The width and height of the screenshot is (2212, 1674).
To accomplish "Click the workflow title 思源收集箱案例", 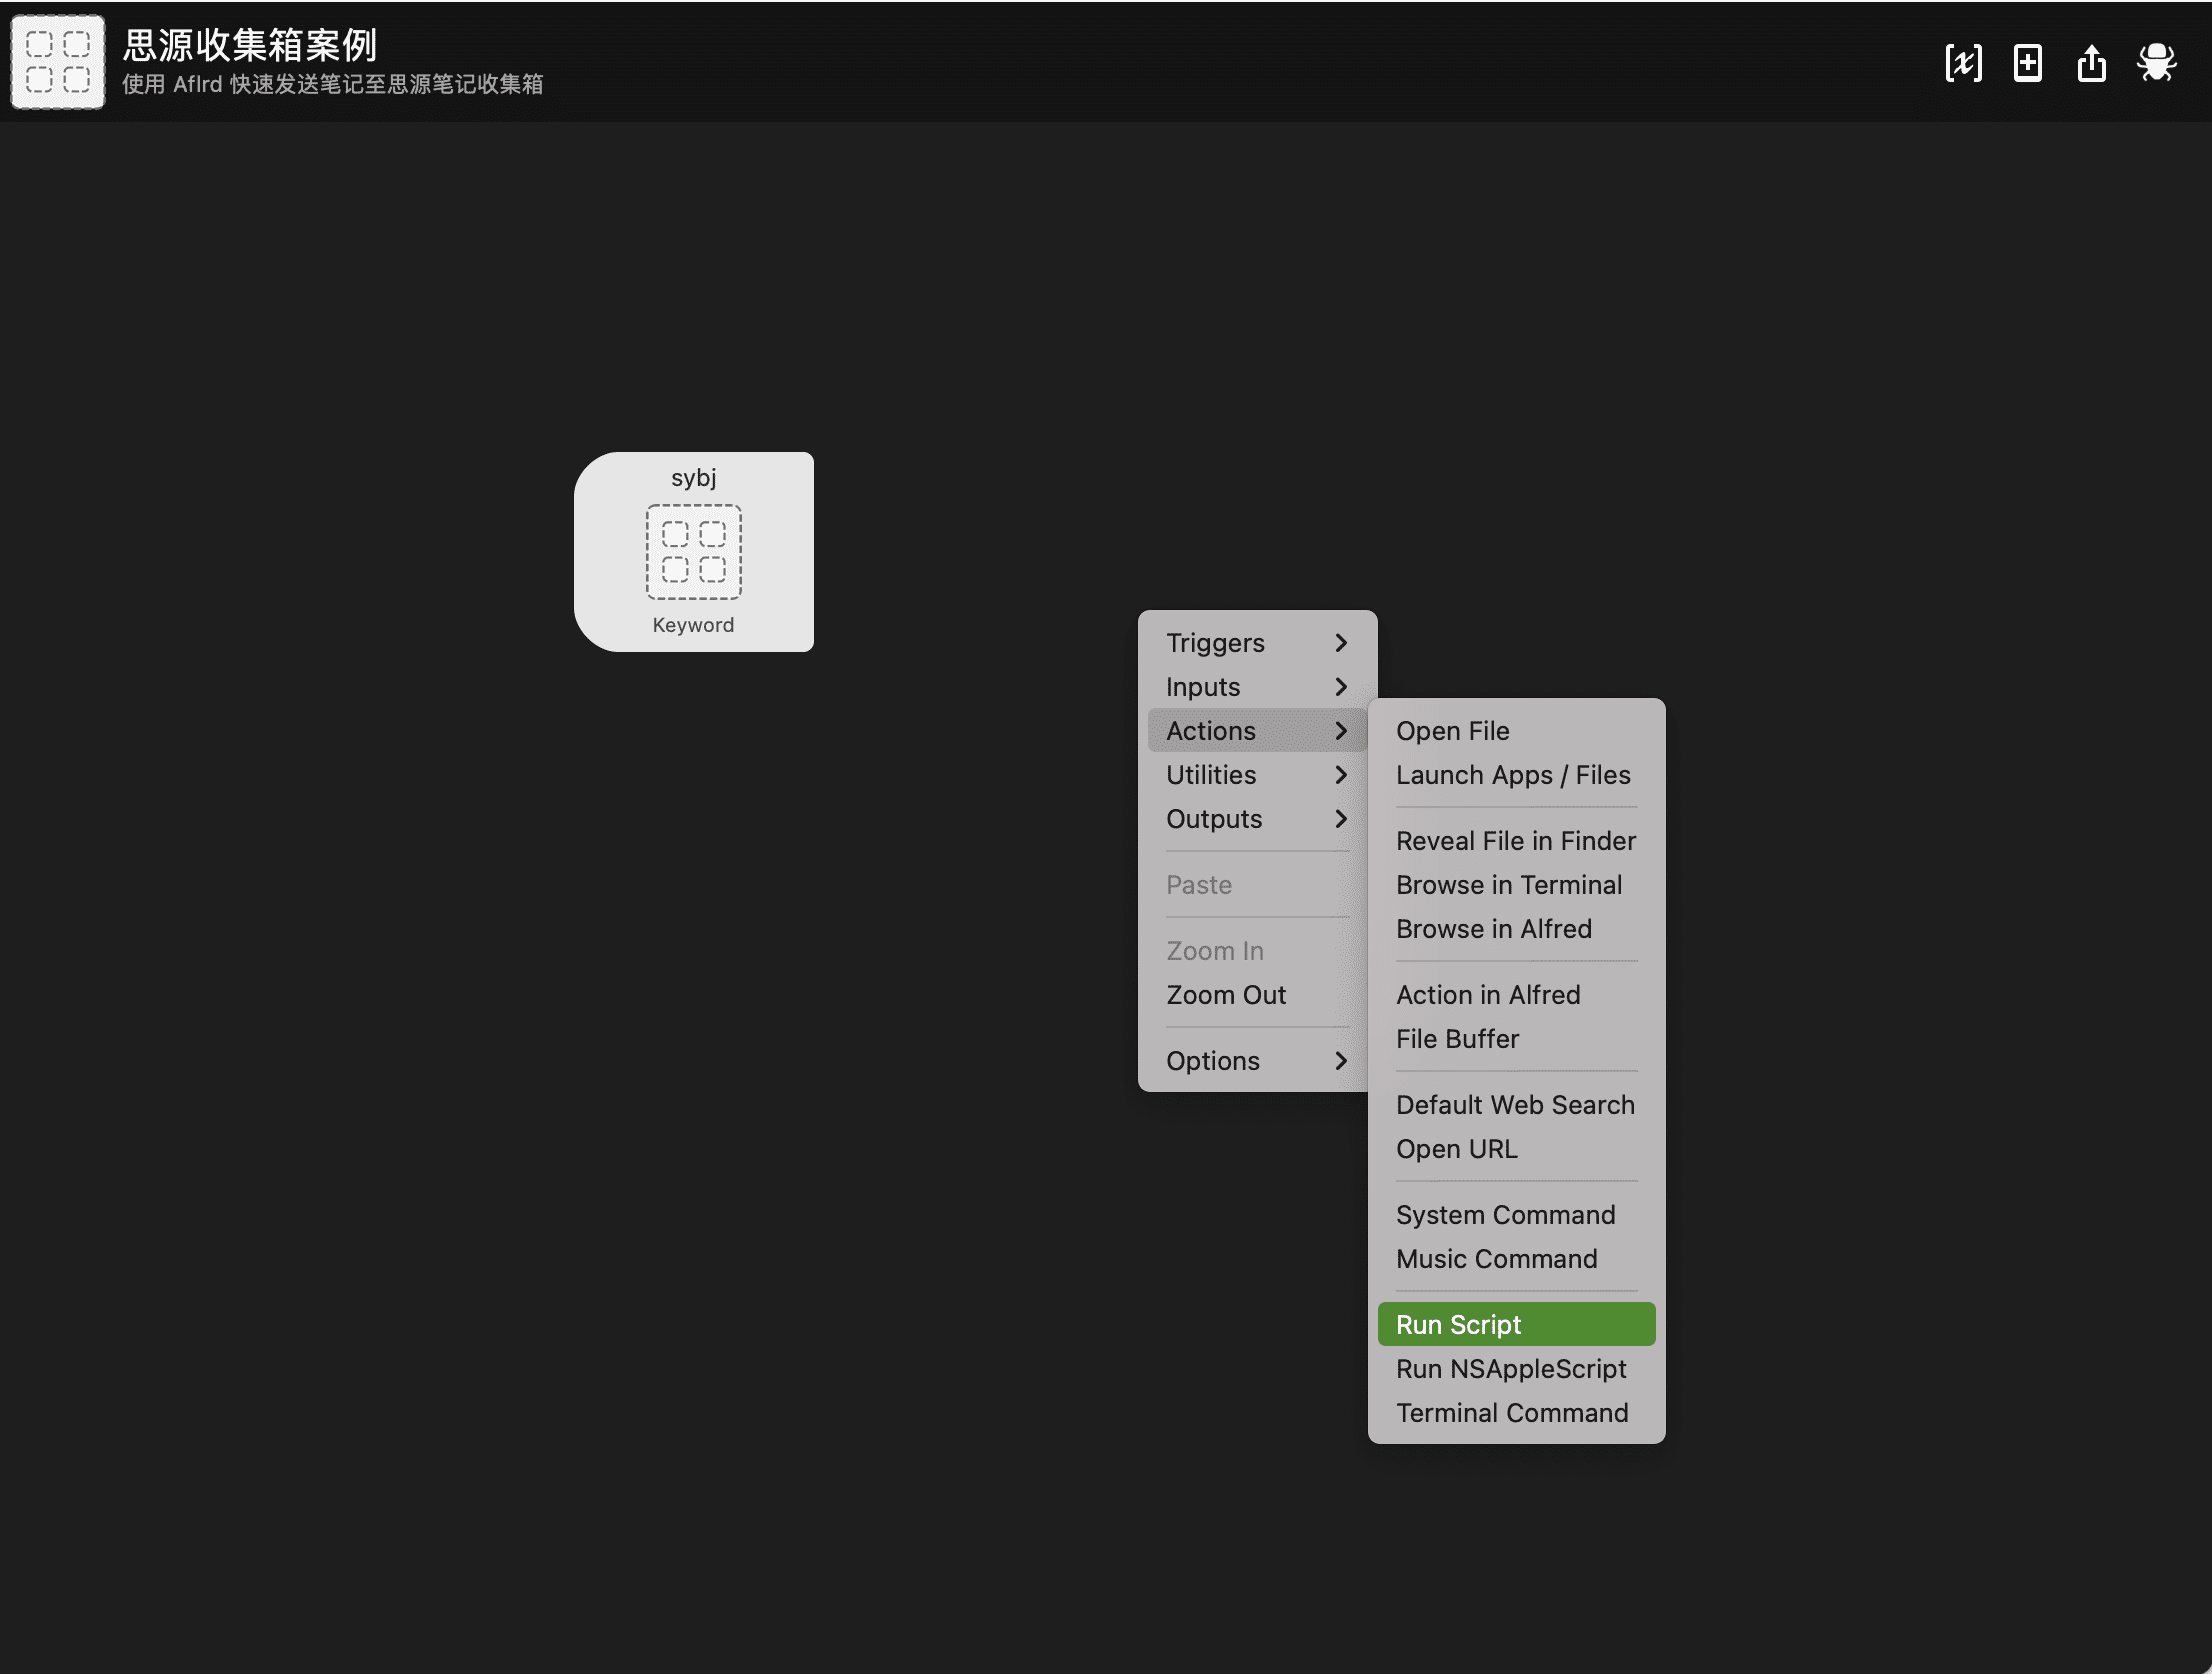I will pyautogui.click(x=249, y=45).
